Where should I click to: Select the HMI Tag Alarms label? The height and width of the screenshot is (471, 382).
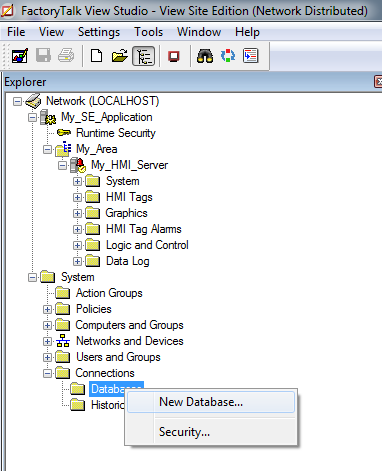[144, 229]
